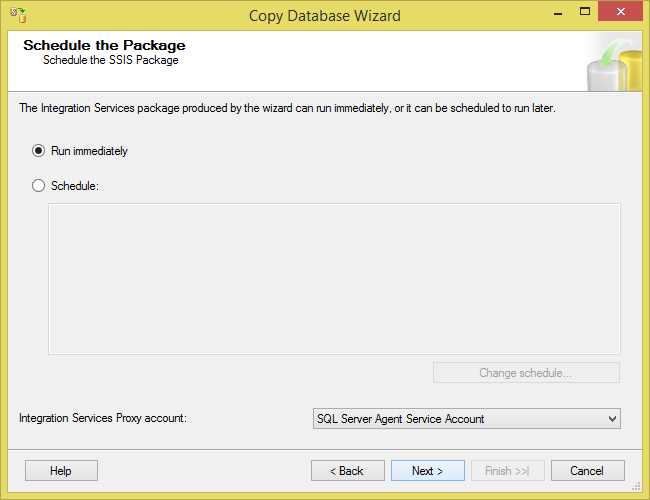Screen dimensions: 650x500
Task: Click the Copy Database Wizard title bar text
Action: click(x=325, y=15)
